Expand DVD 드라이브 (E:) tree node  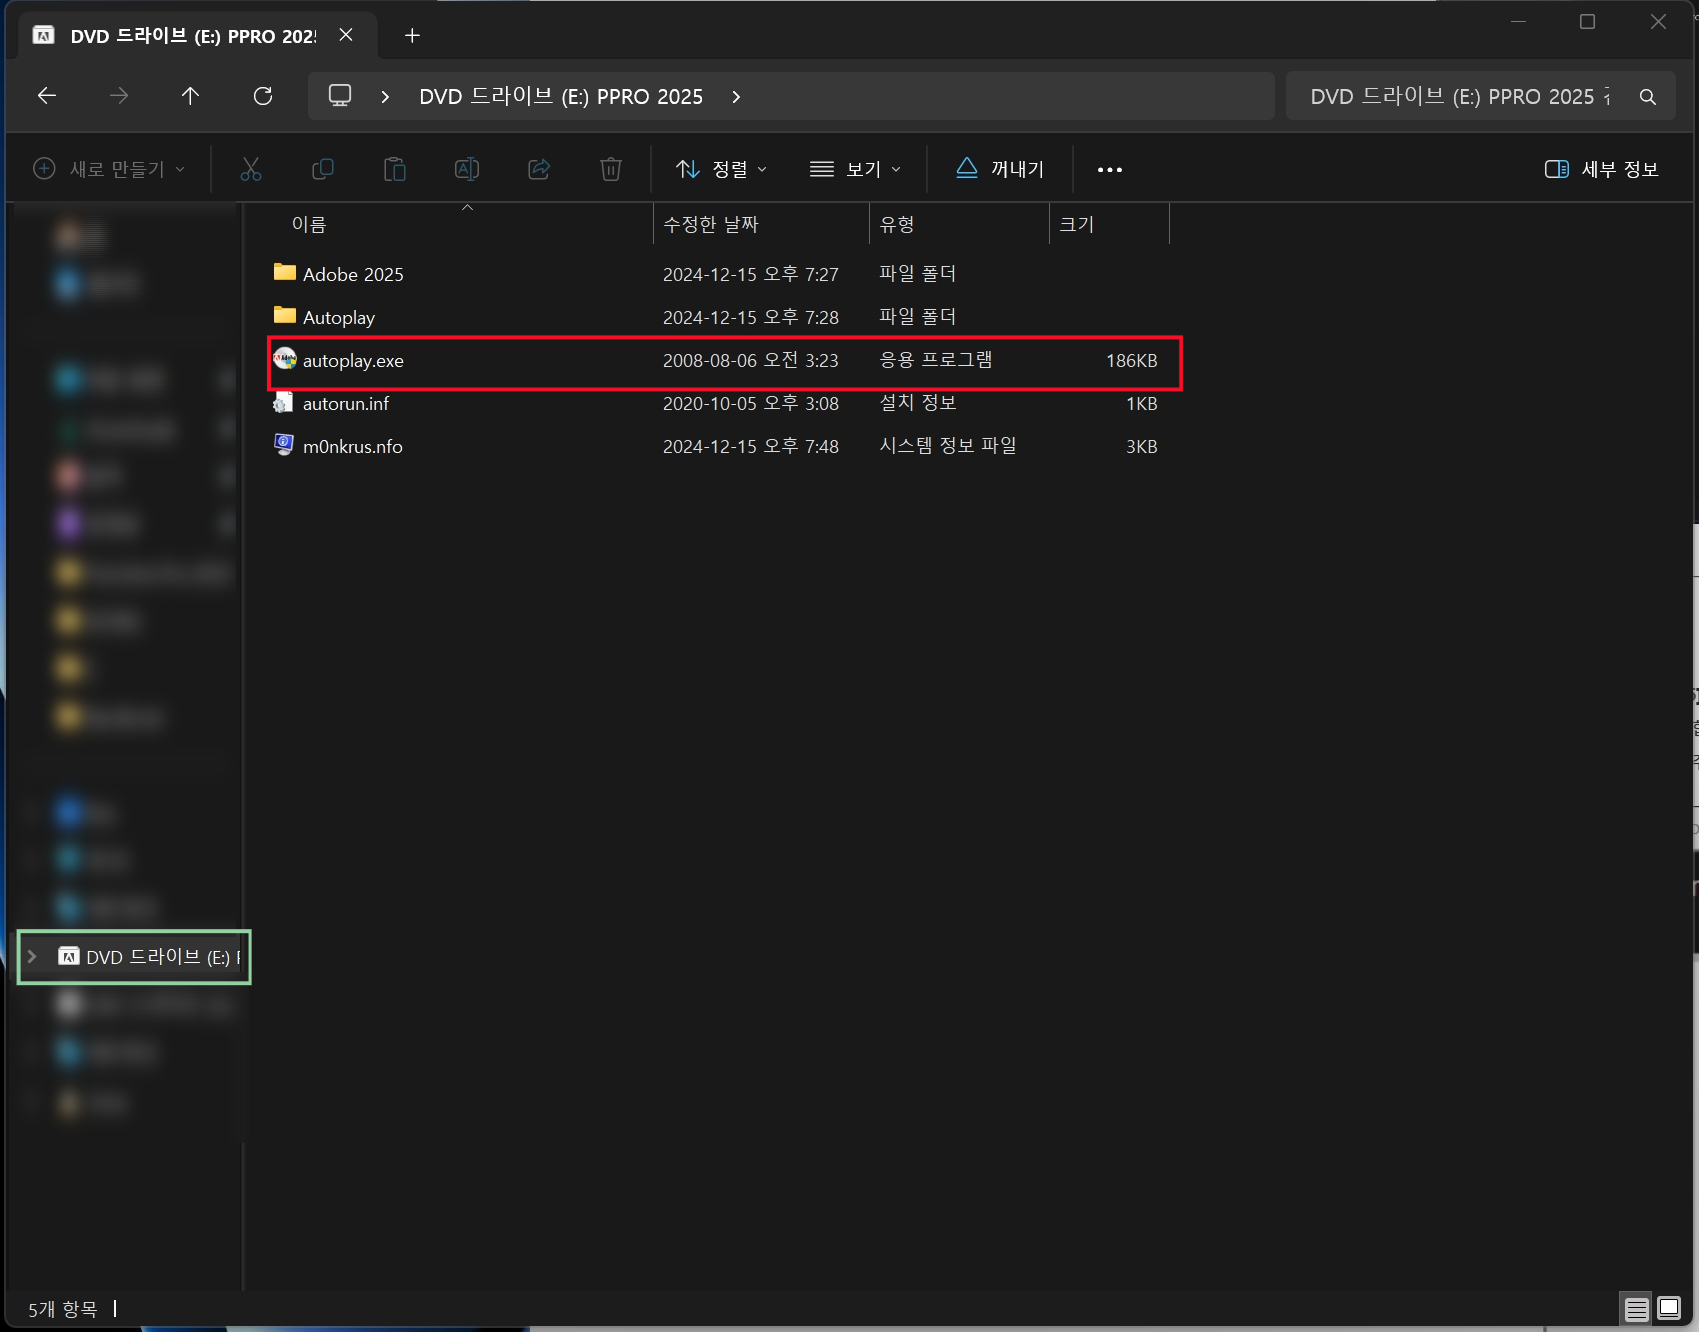pos(32,957)
